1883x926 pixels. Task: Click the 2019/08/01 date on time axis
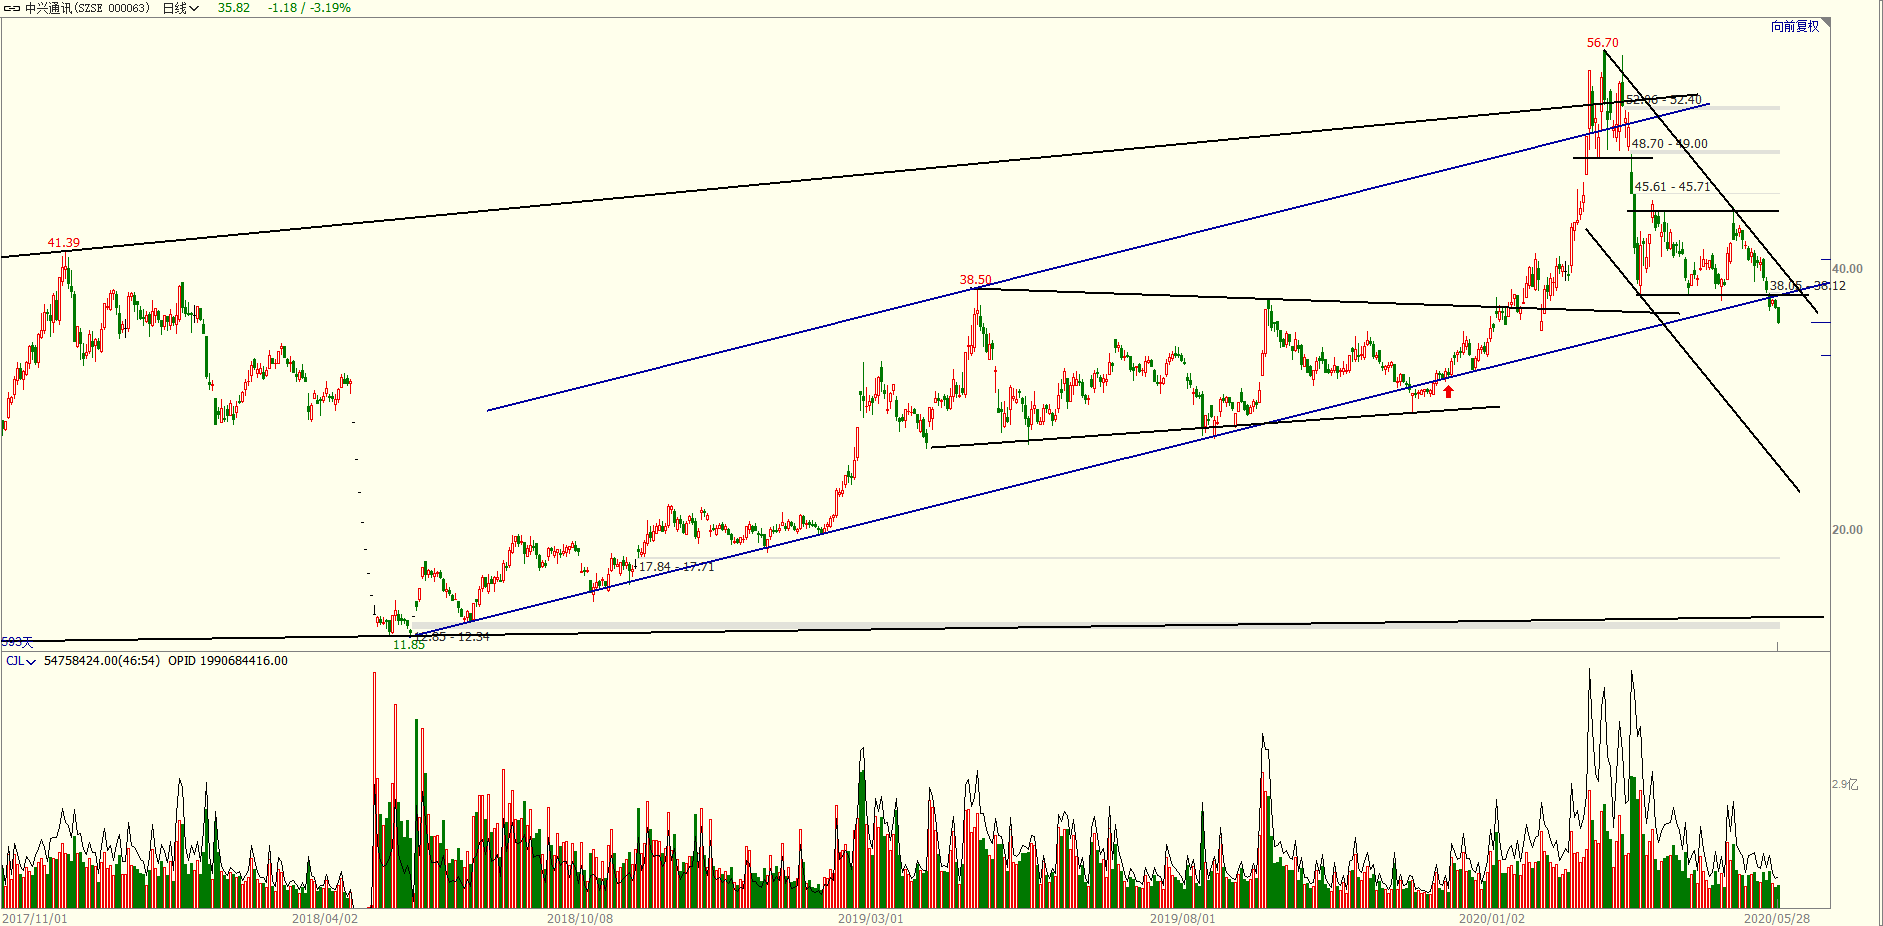tap(1182, 918)
